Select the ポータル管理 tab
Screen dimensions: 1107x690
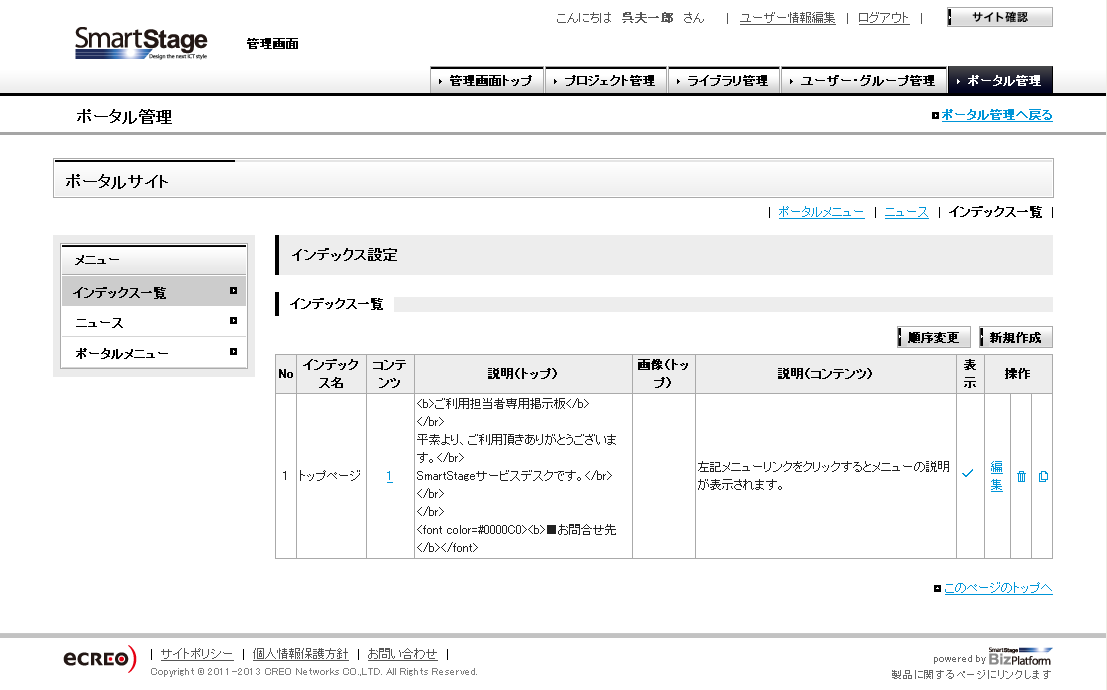1000,81
